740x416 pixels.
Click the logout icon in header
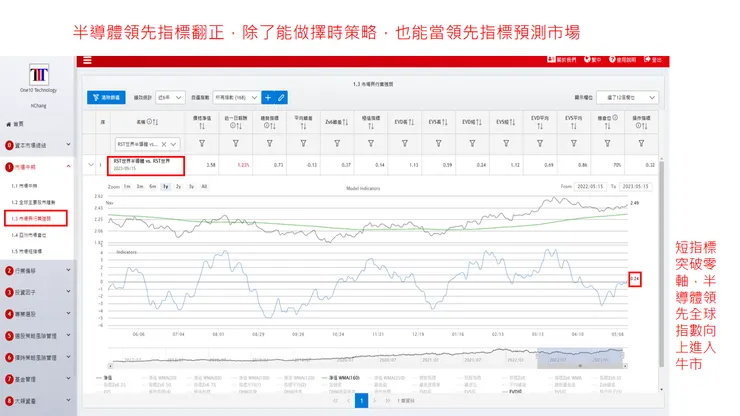point(647,59)
